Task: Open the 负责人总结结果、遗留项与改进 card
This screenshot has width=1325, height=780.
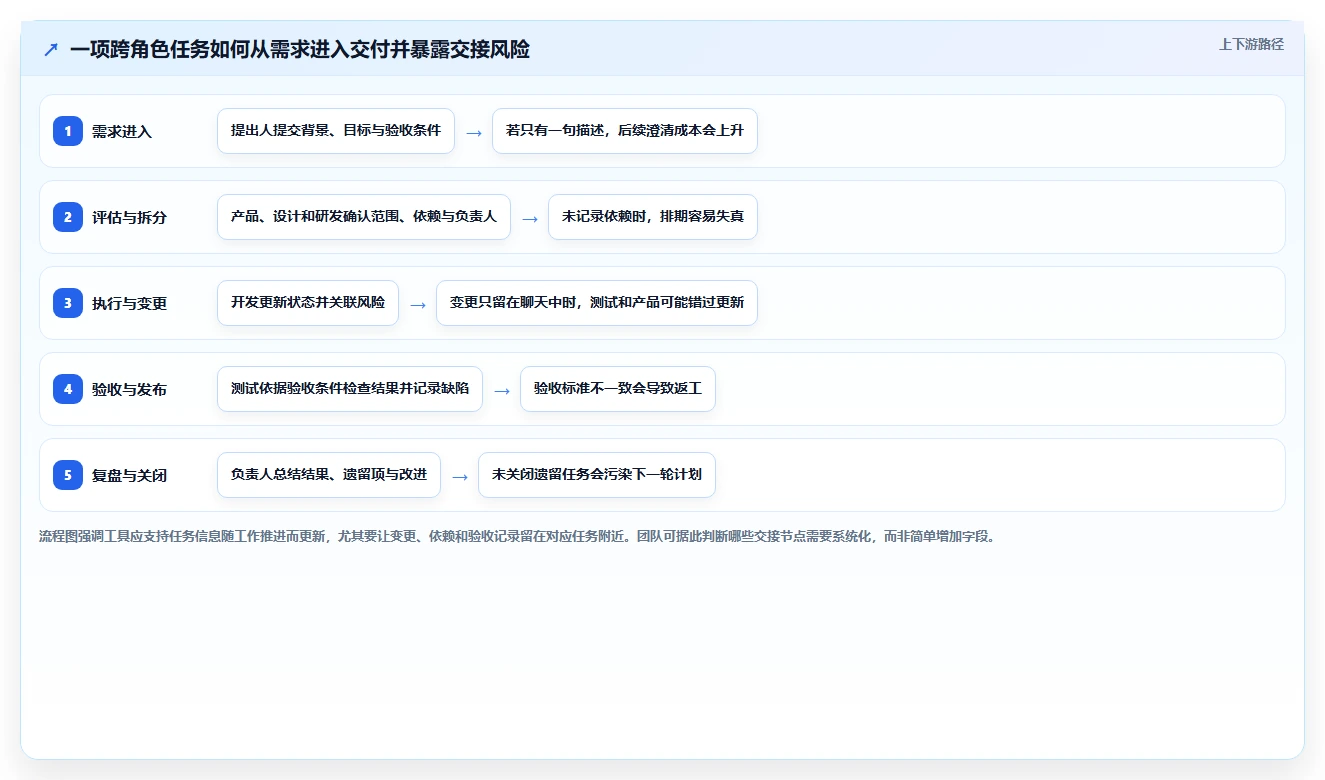Action: coord(329,475)
